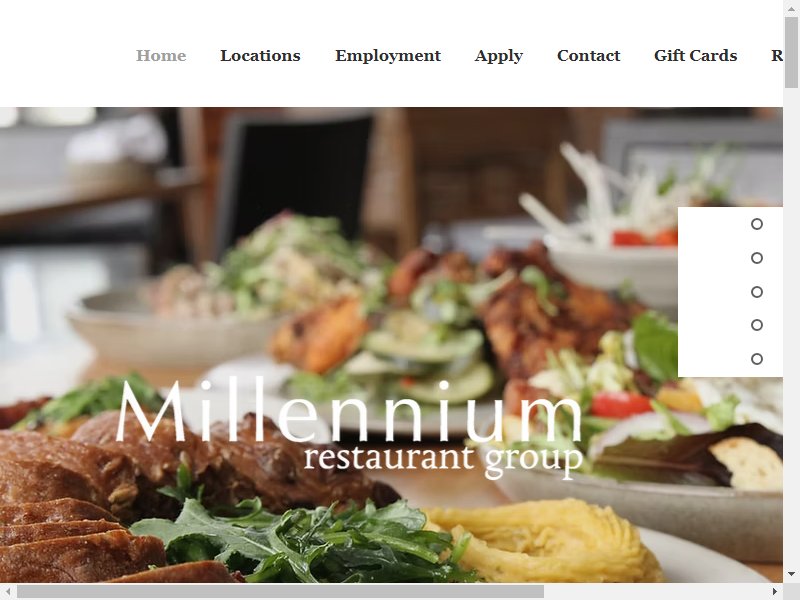The image size is (800, 600).
Task: Click the white bullet list panel
Action: click(x=730, y=292)
